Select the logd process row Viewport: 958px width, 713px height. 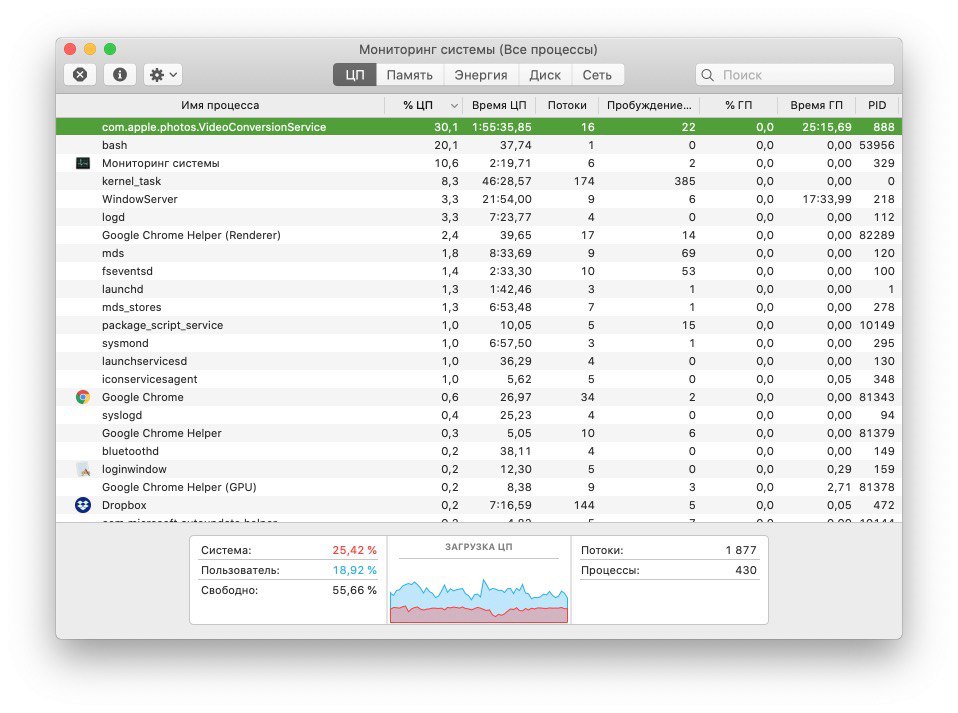tap(479, 217)
